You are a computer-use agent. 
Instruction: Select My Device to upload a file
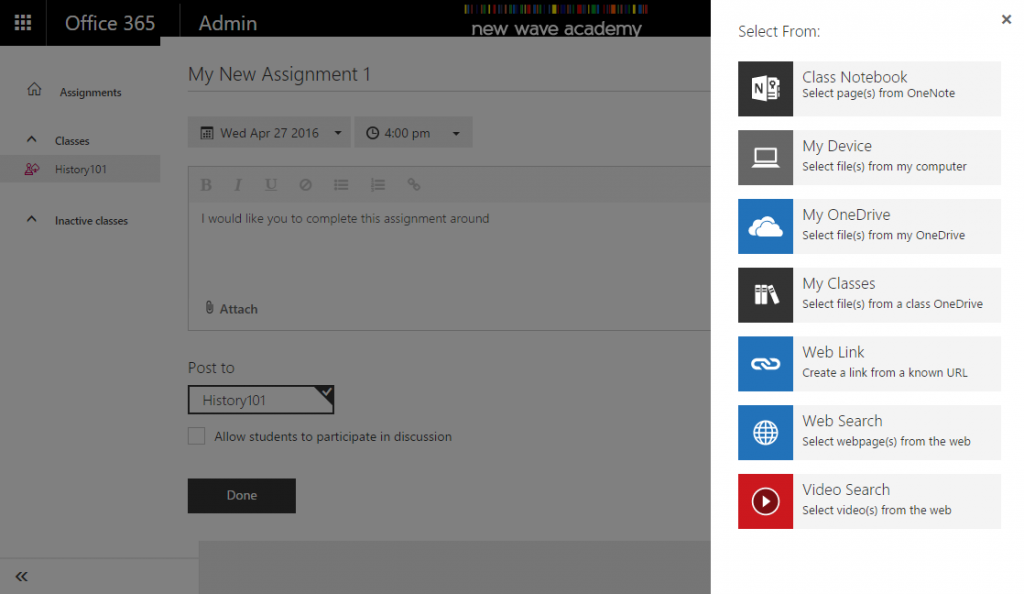[x=868, y=157]
